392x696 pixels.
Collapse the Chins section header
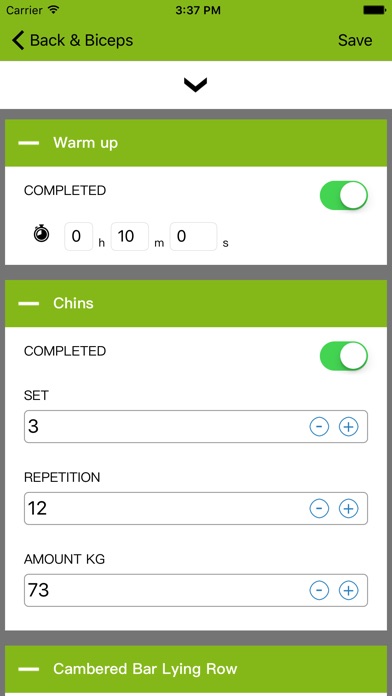pos(29,304)
